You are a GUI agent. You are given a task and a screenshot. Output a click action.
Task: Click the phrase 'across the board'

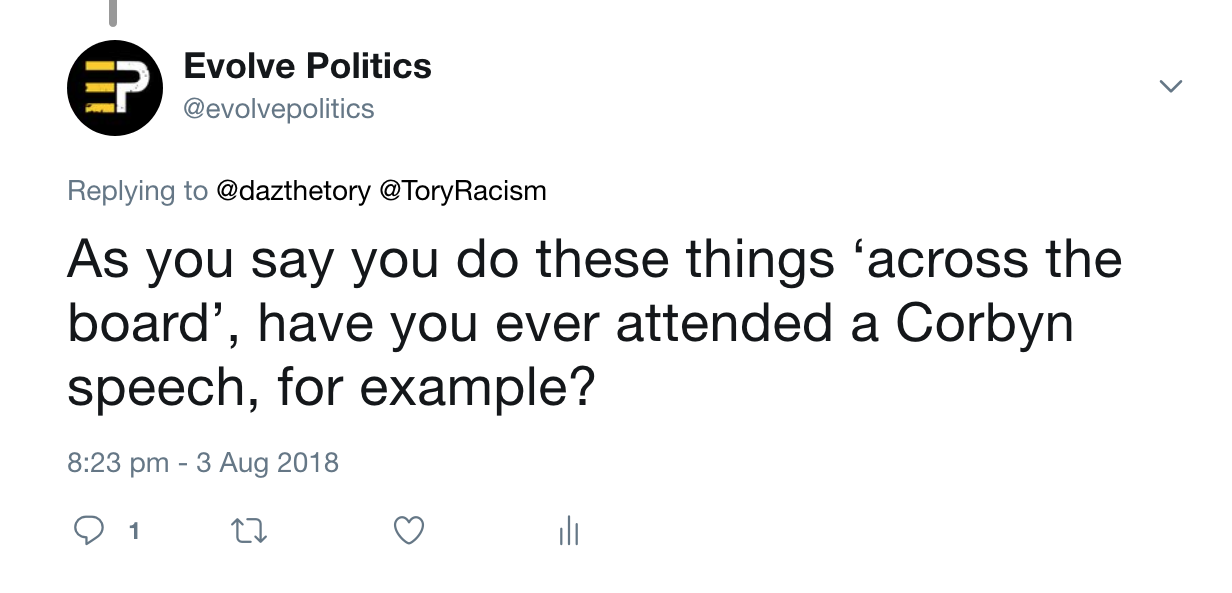point(594,292)
